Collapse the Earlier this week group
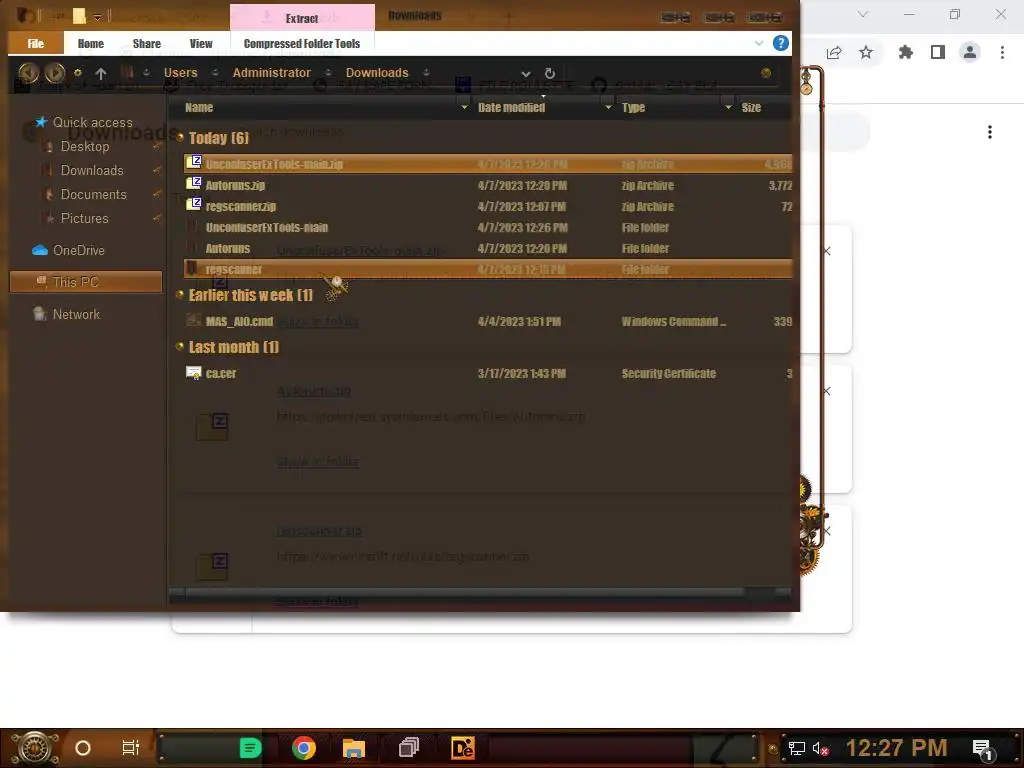Image resolution: width=1024 pixels, height=768 pixels. click(180, 295)
